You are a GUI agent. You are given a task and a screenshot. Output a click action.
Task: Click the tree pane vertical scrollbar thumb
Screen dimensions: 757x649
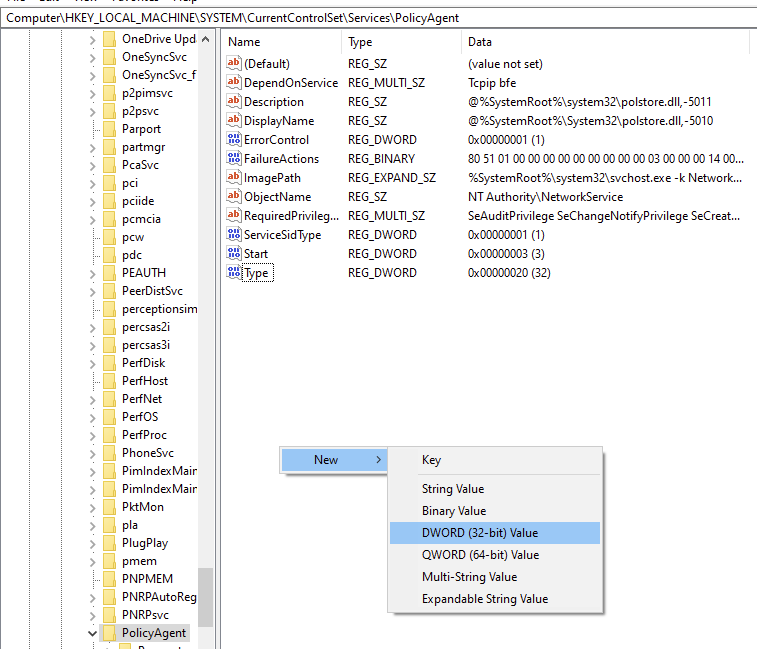pos(206,597)
